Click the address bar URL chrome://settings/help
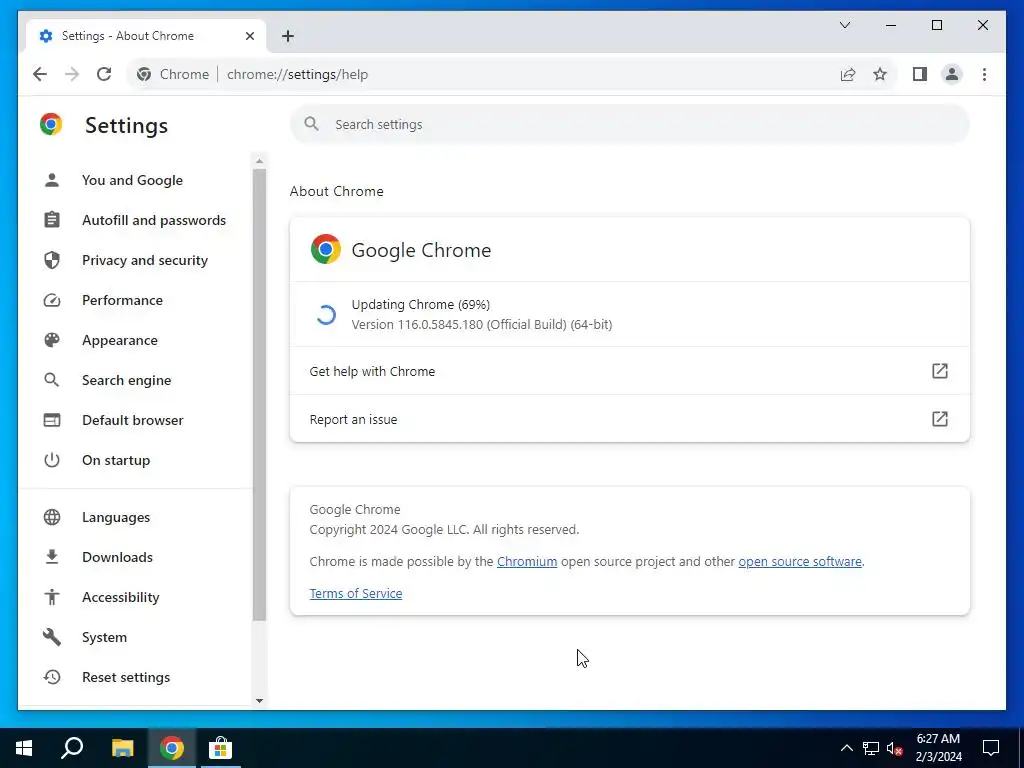This screenshot has width=1024, height=768. coord(297,74)
